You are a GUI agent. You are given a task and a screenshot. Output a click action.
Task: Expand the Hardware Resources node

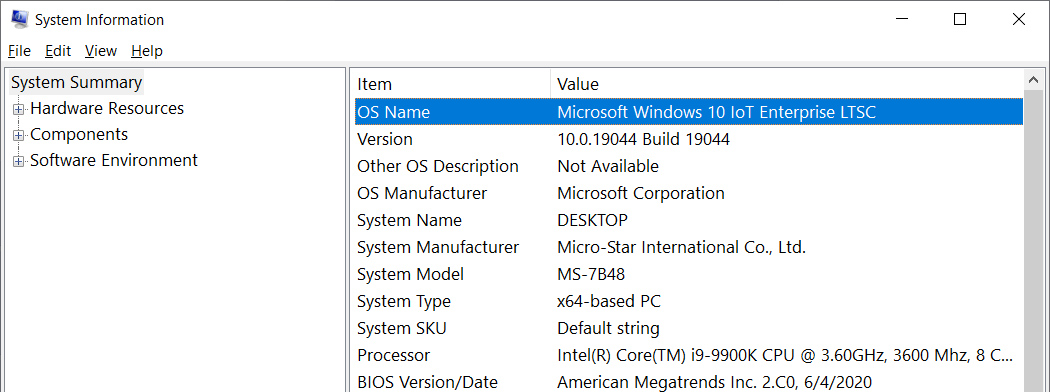tap(19, 109)
